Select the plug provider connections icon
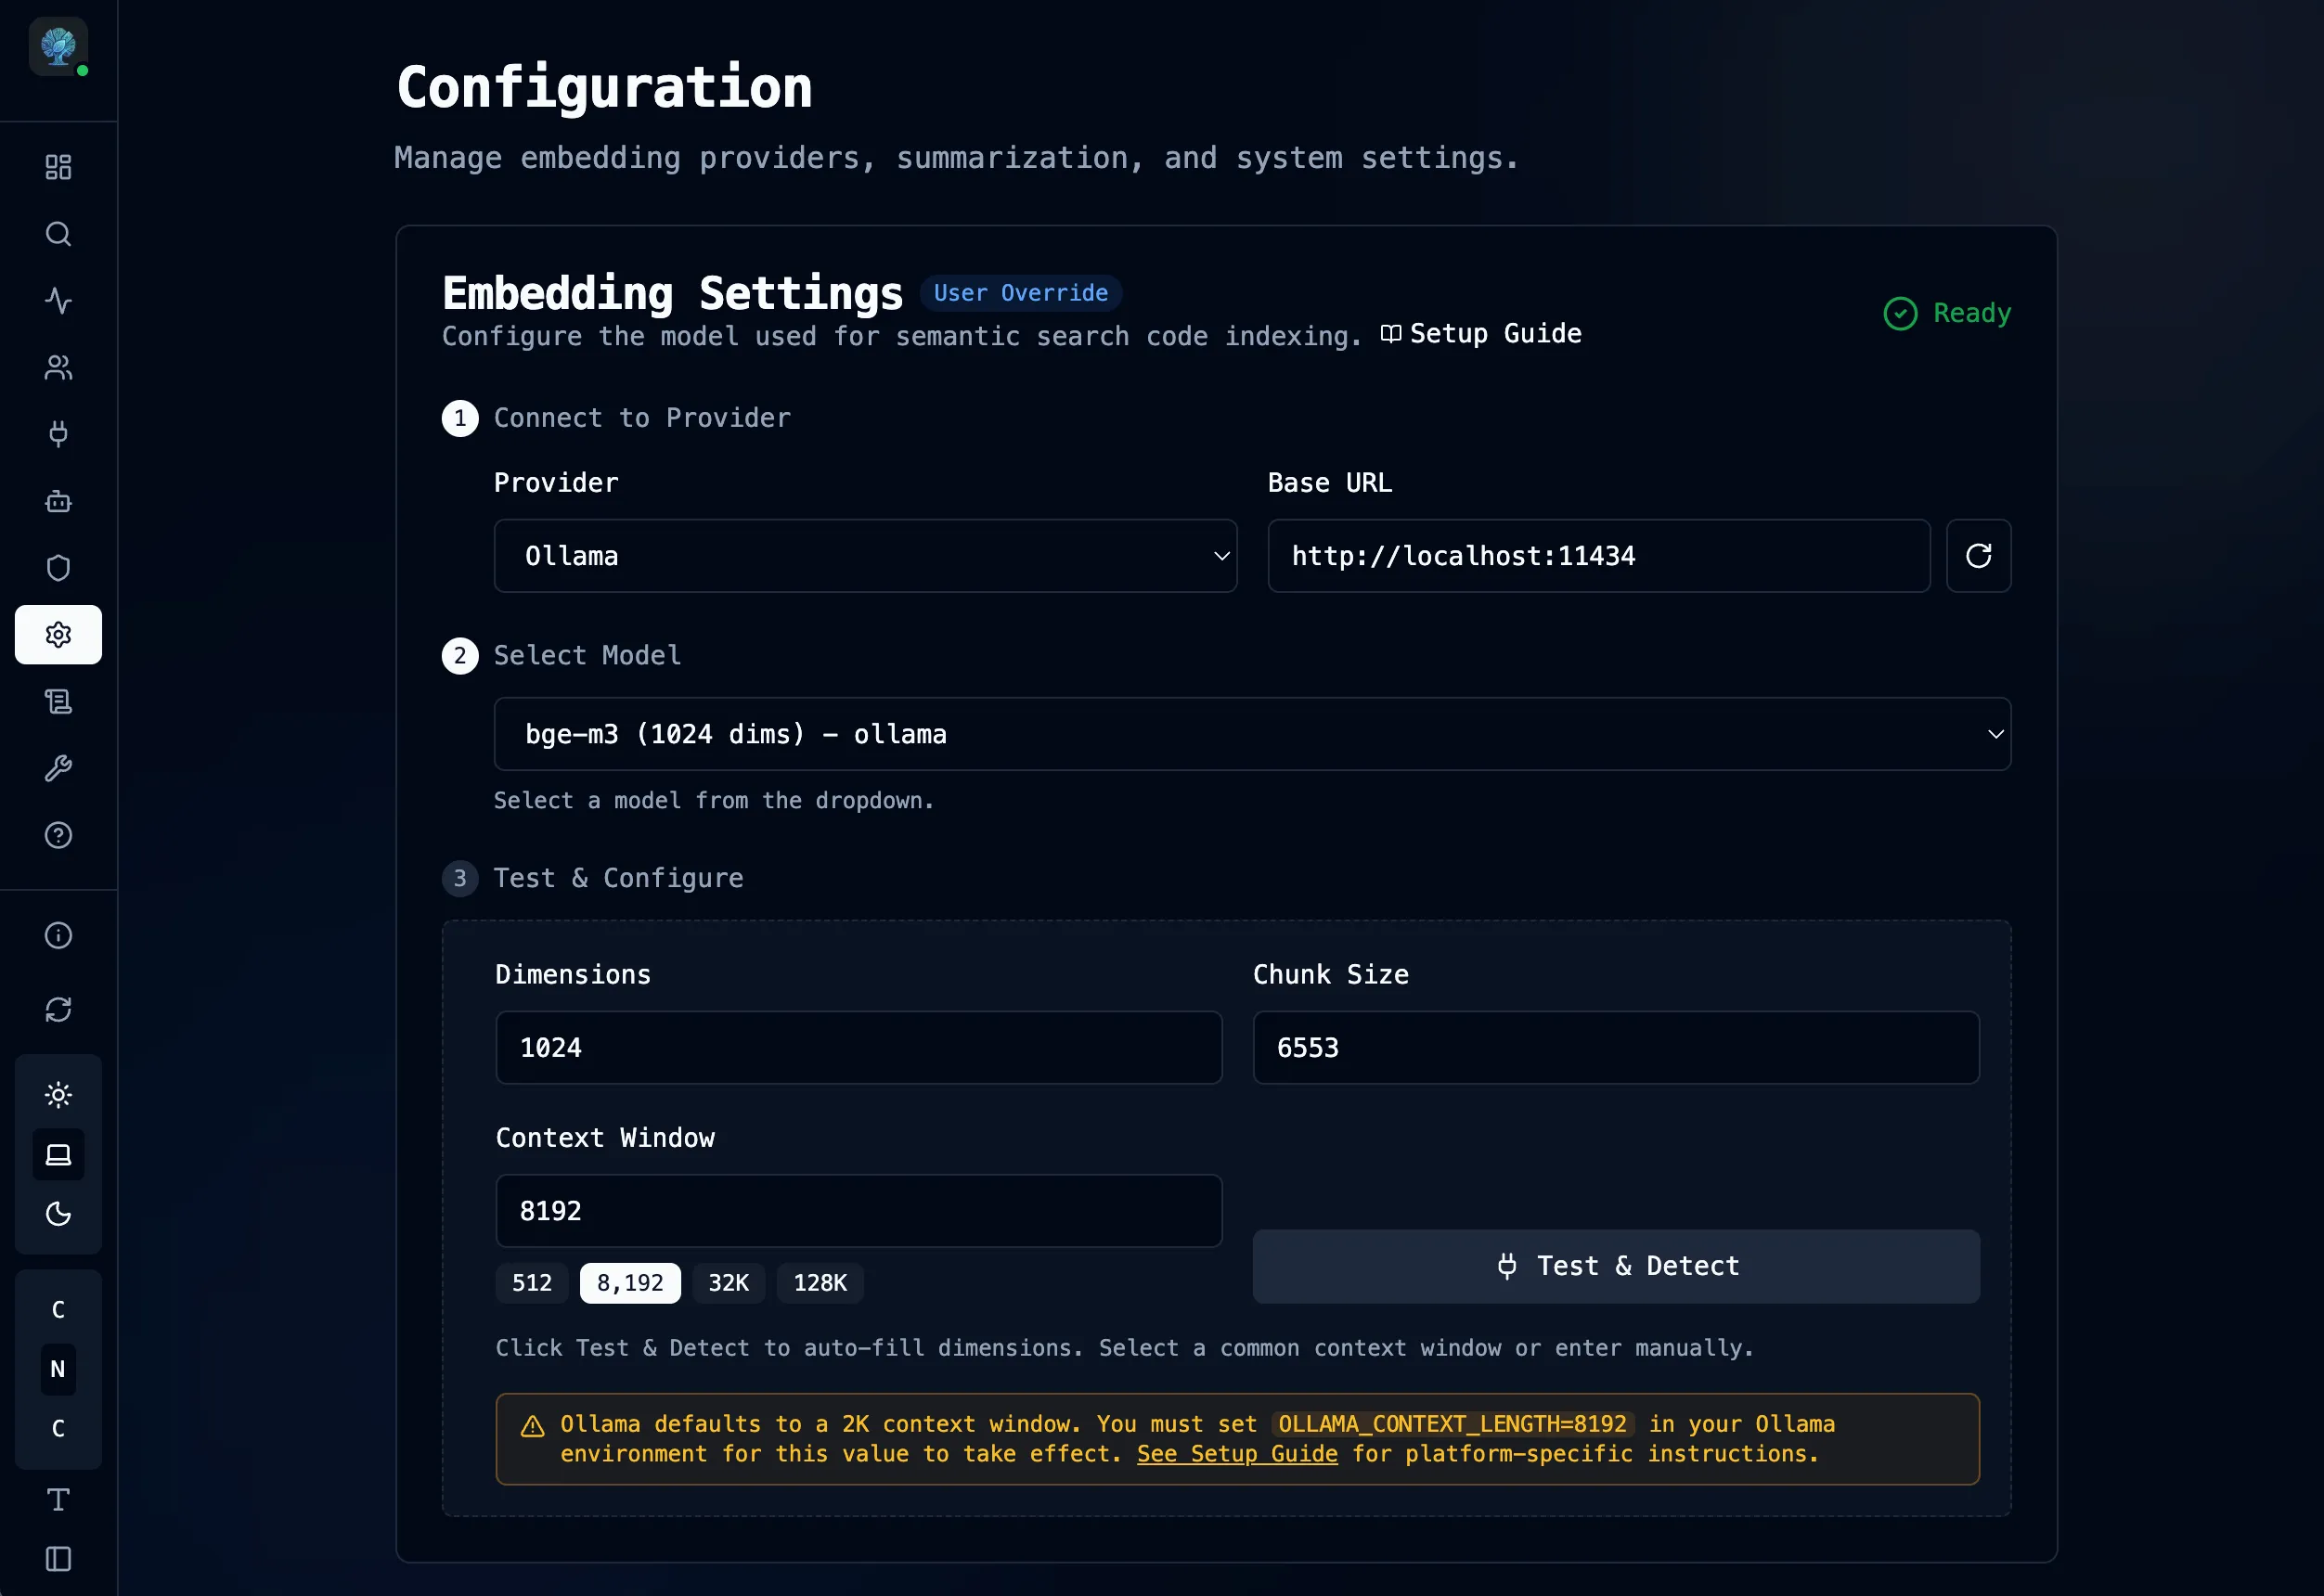The width and height of the screenshot is (2324, 1596). tap(58, 434)
